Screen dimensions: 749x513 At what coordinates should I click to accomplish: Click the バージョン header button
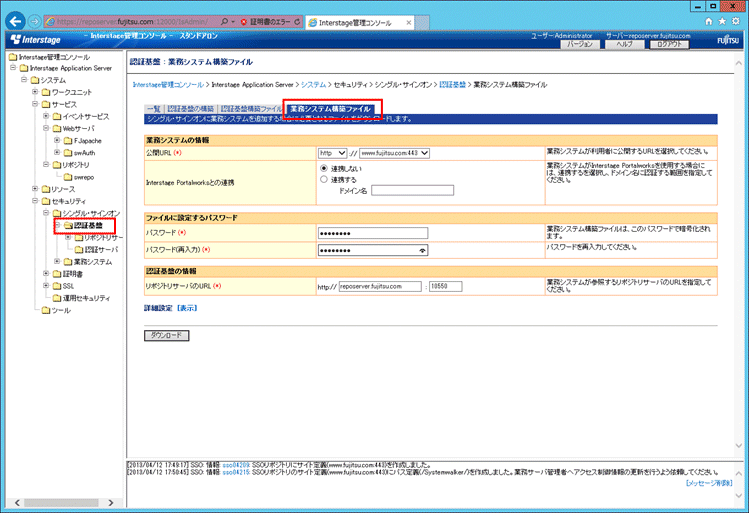pyautogui.click(x=580, y=44)
